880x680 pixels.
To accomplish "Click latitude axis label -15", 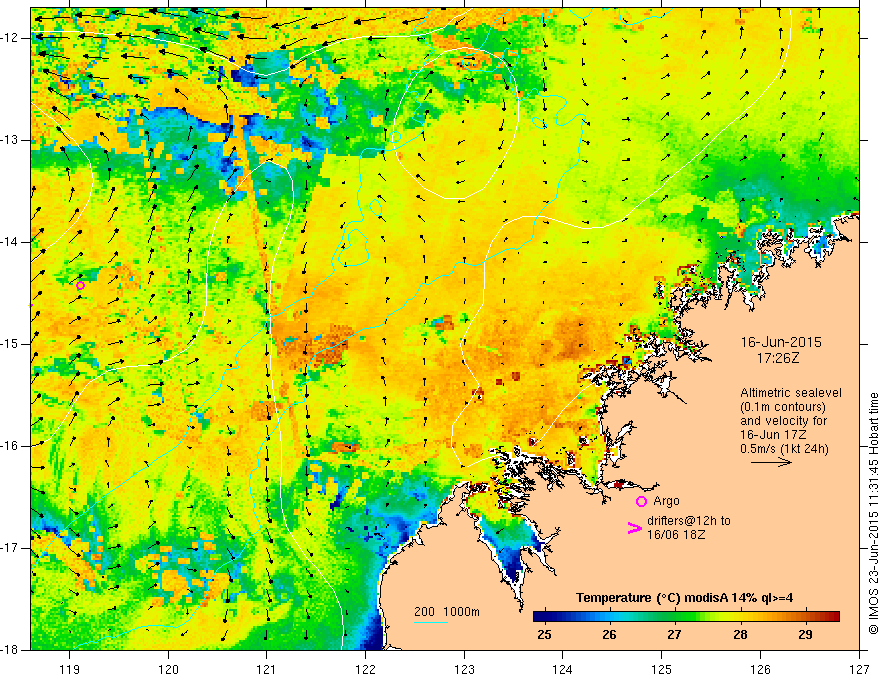I will [12, 344].
